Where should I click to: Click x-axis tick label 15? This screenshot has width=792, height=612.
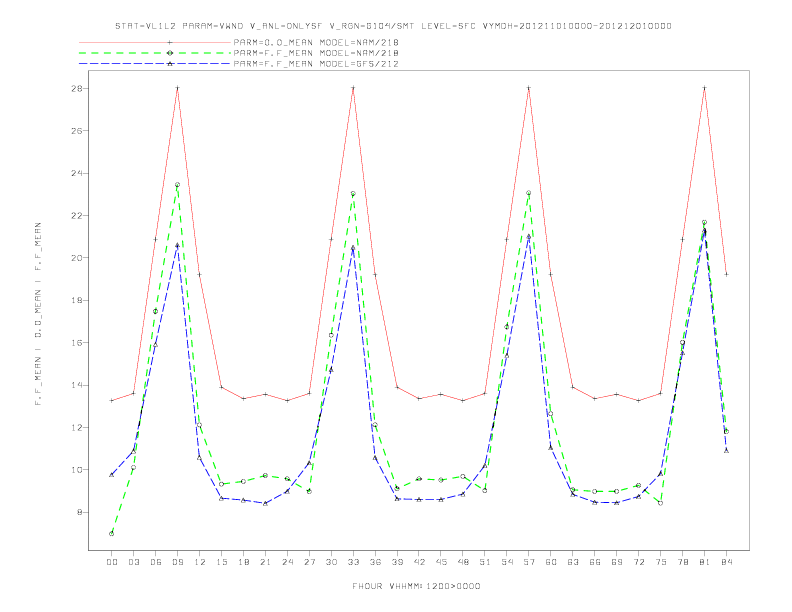point(221,562)
